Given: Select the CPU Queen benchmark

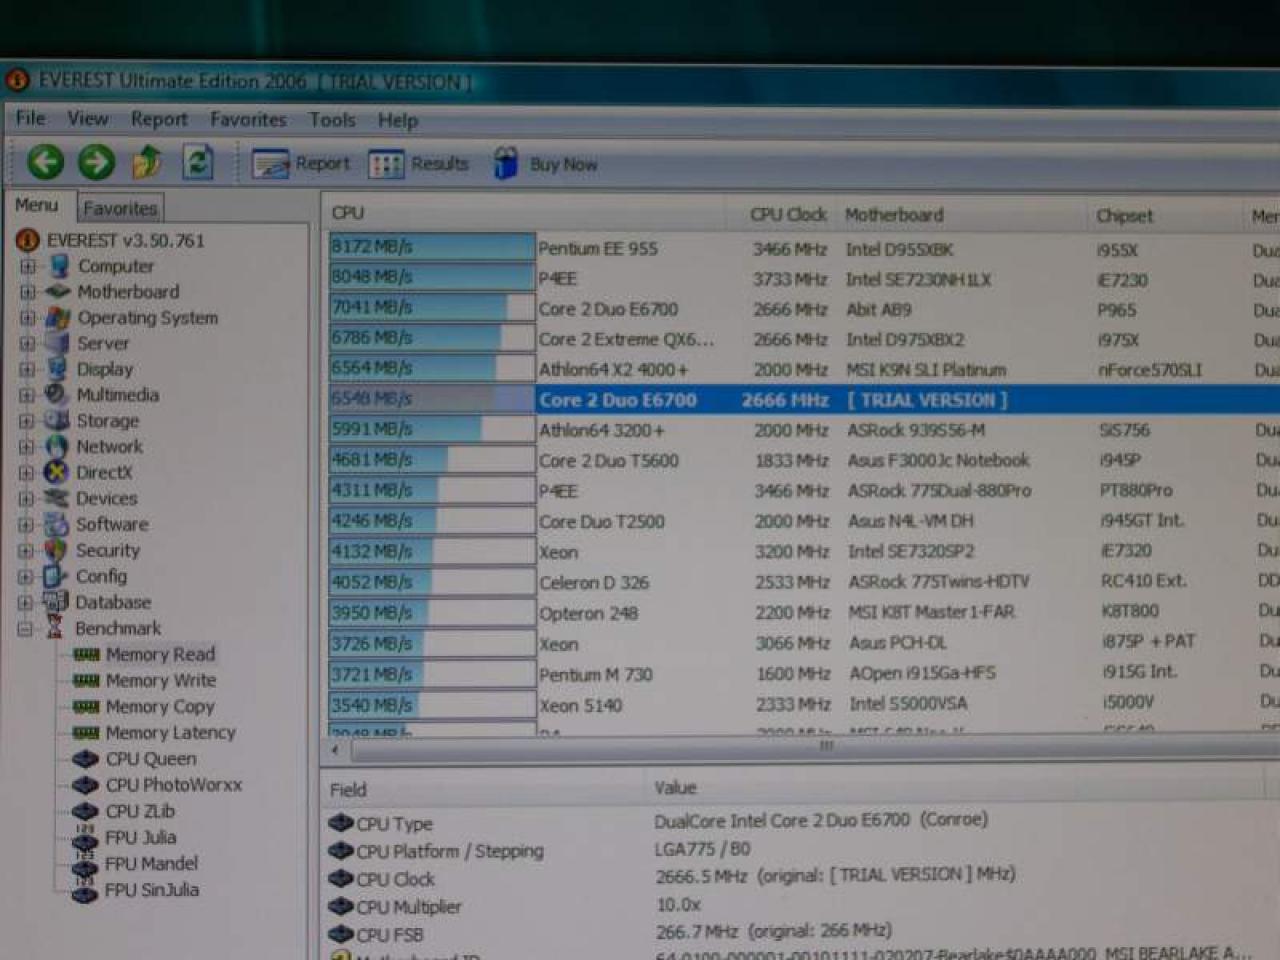Looking at the screenshot, I should coord(151,759).
